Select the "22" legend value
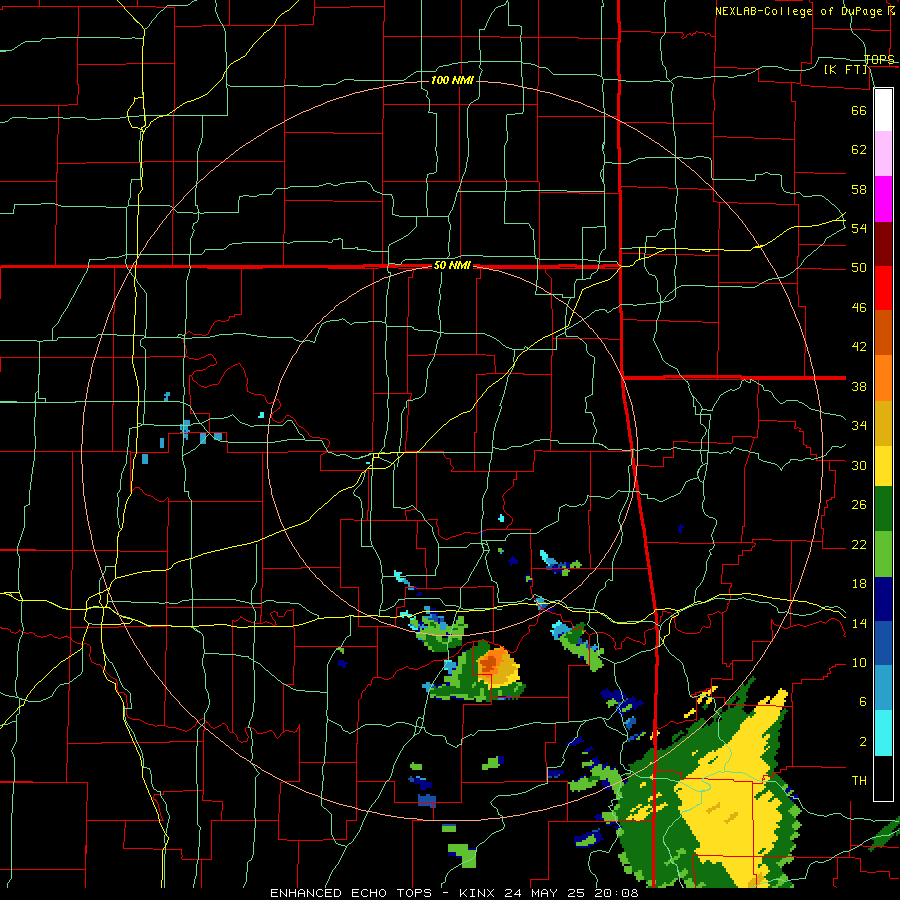 click(859, 544)
